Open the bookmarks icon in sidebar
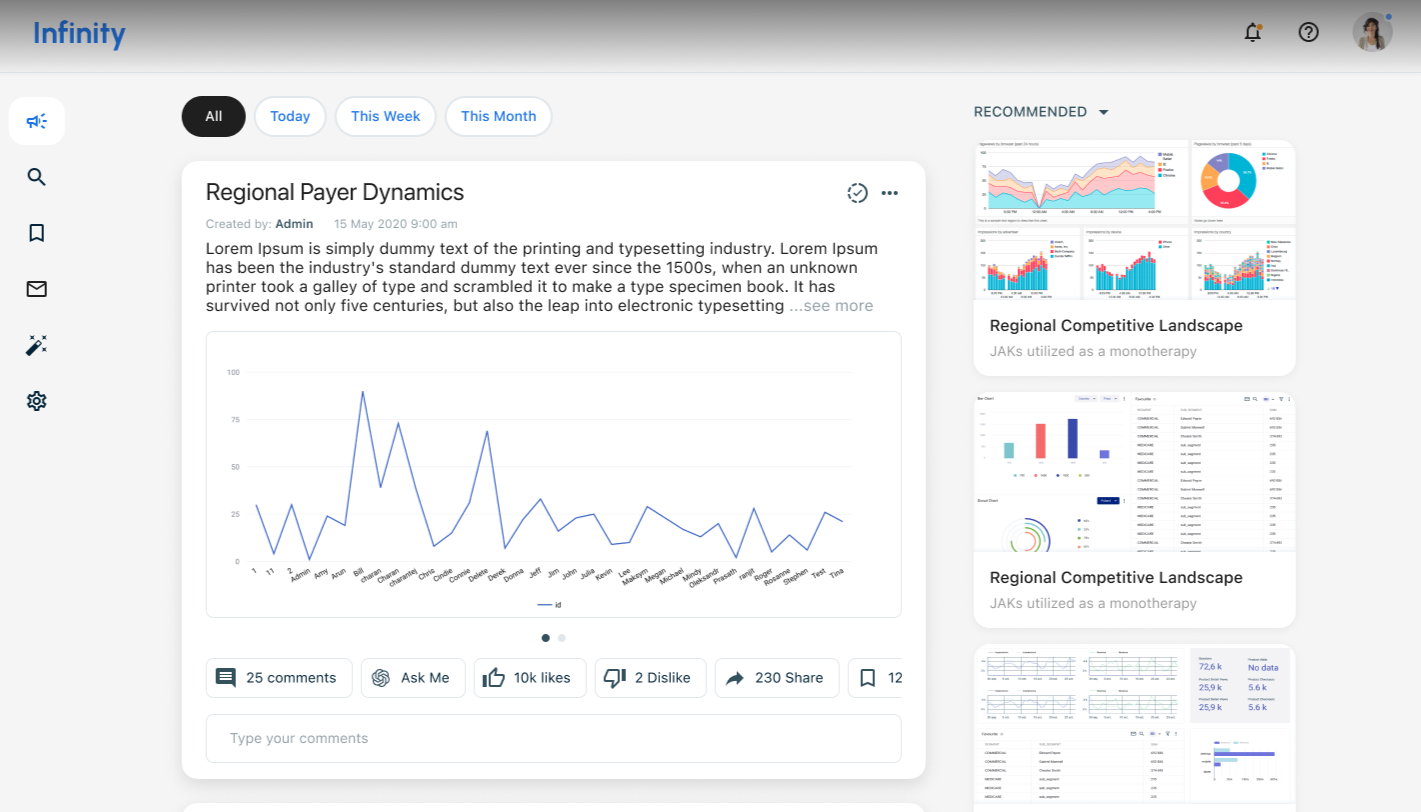The height and width of the screenshot is (812, 1421). pos(37,233)
